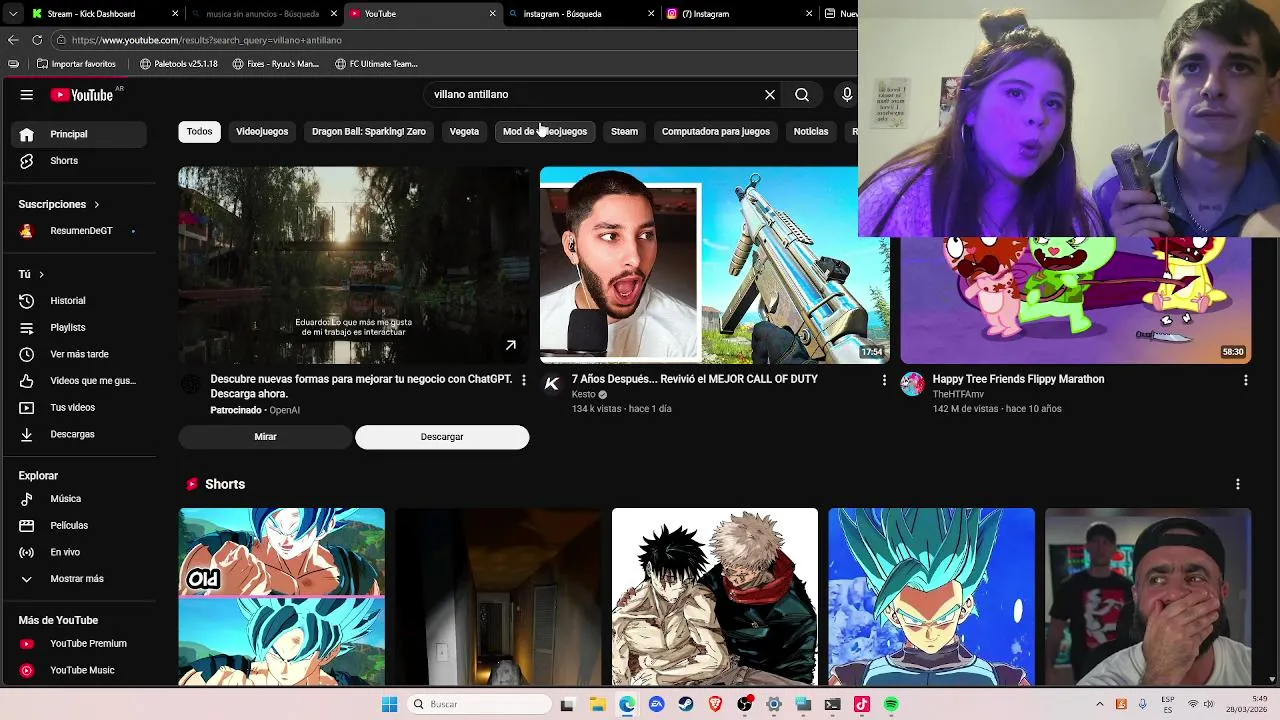Switch to instagram - Búsqueda tab

580,14
